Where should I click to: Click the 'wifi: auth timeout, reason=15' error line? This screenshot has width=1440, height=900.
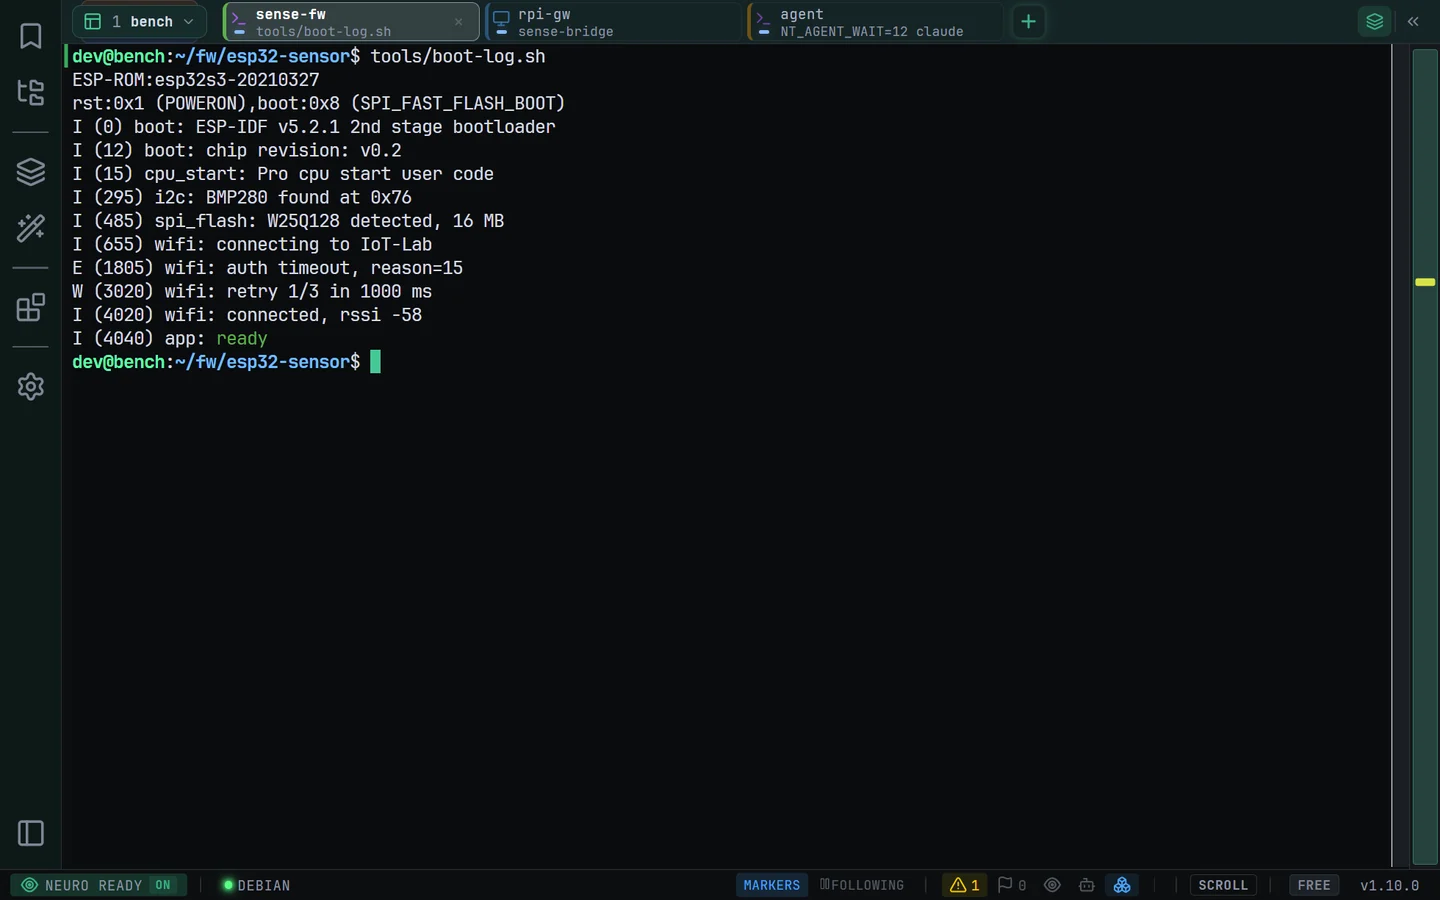tap(268, 268)
